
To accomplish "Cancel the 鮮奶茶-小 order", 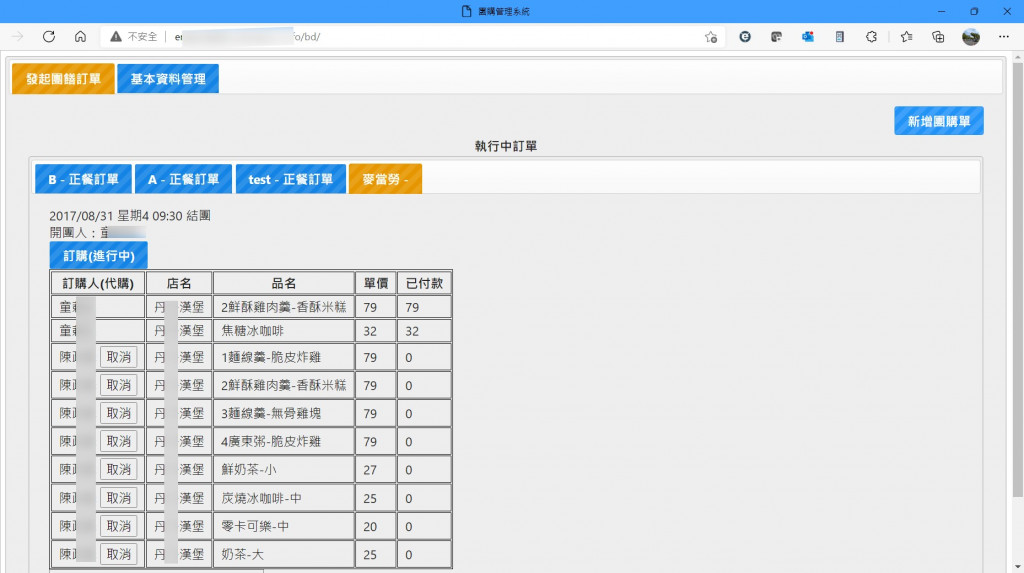I will pyautogui.click(x=118, y=470).
